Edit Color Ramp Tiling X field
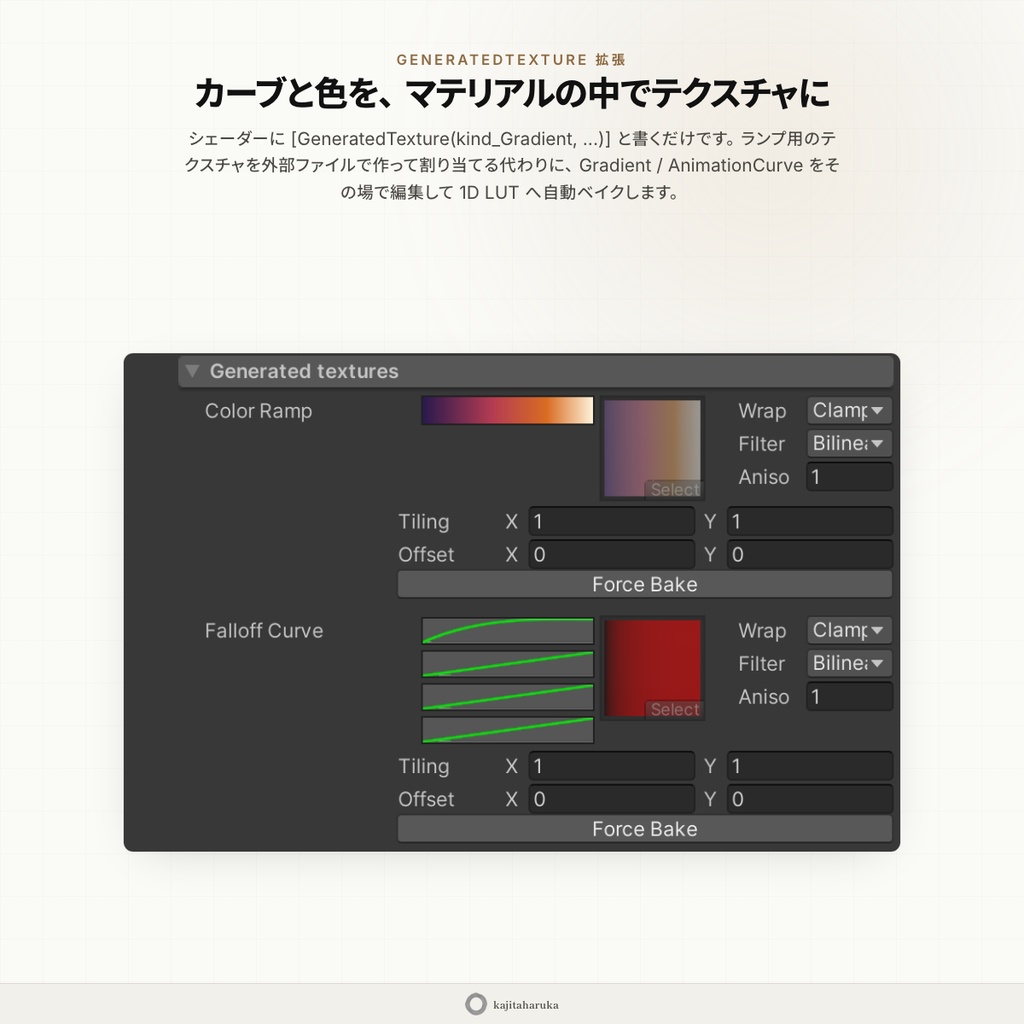This screenshot has height=1024, width=1024. 611,521
